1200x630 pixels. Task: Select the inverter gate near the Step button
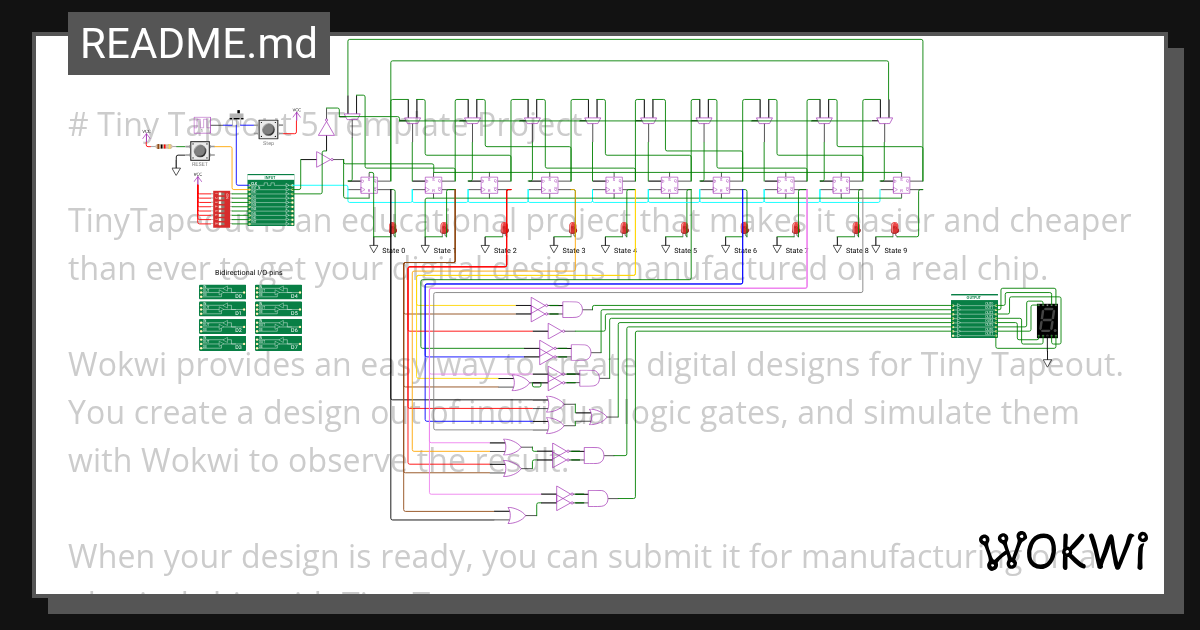coord(324,158)
